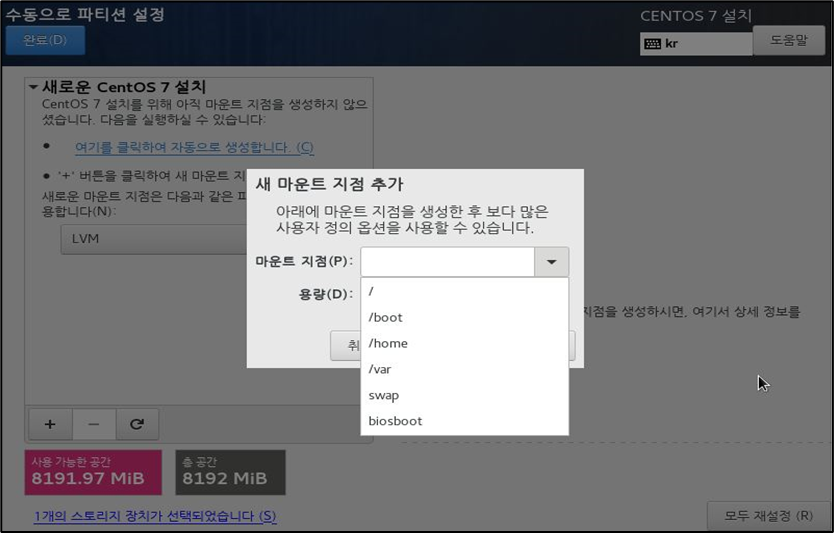
Task: Click the available space 8191.97 MiB box
Action: (93, 472)
